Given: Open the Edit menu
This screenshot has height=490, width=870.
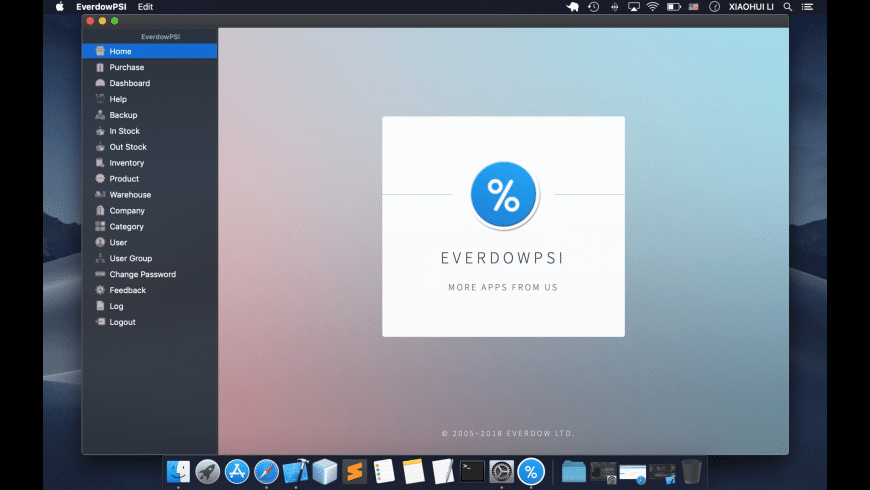Looking at the screenshot, I should click(x=145, y=7).
